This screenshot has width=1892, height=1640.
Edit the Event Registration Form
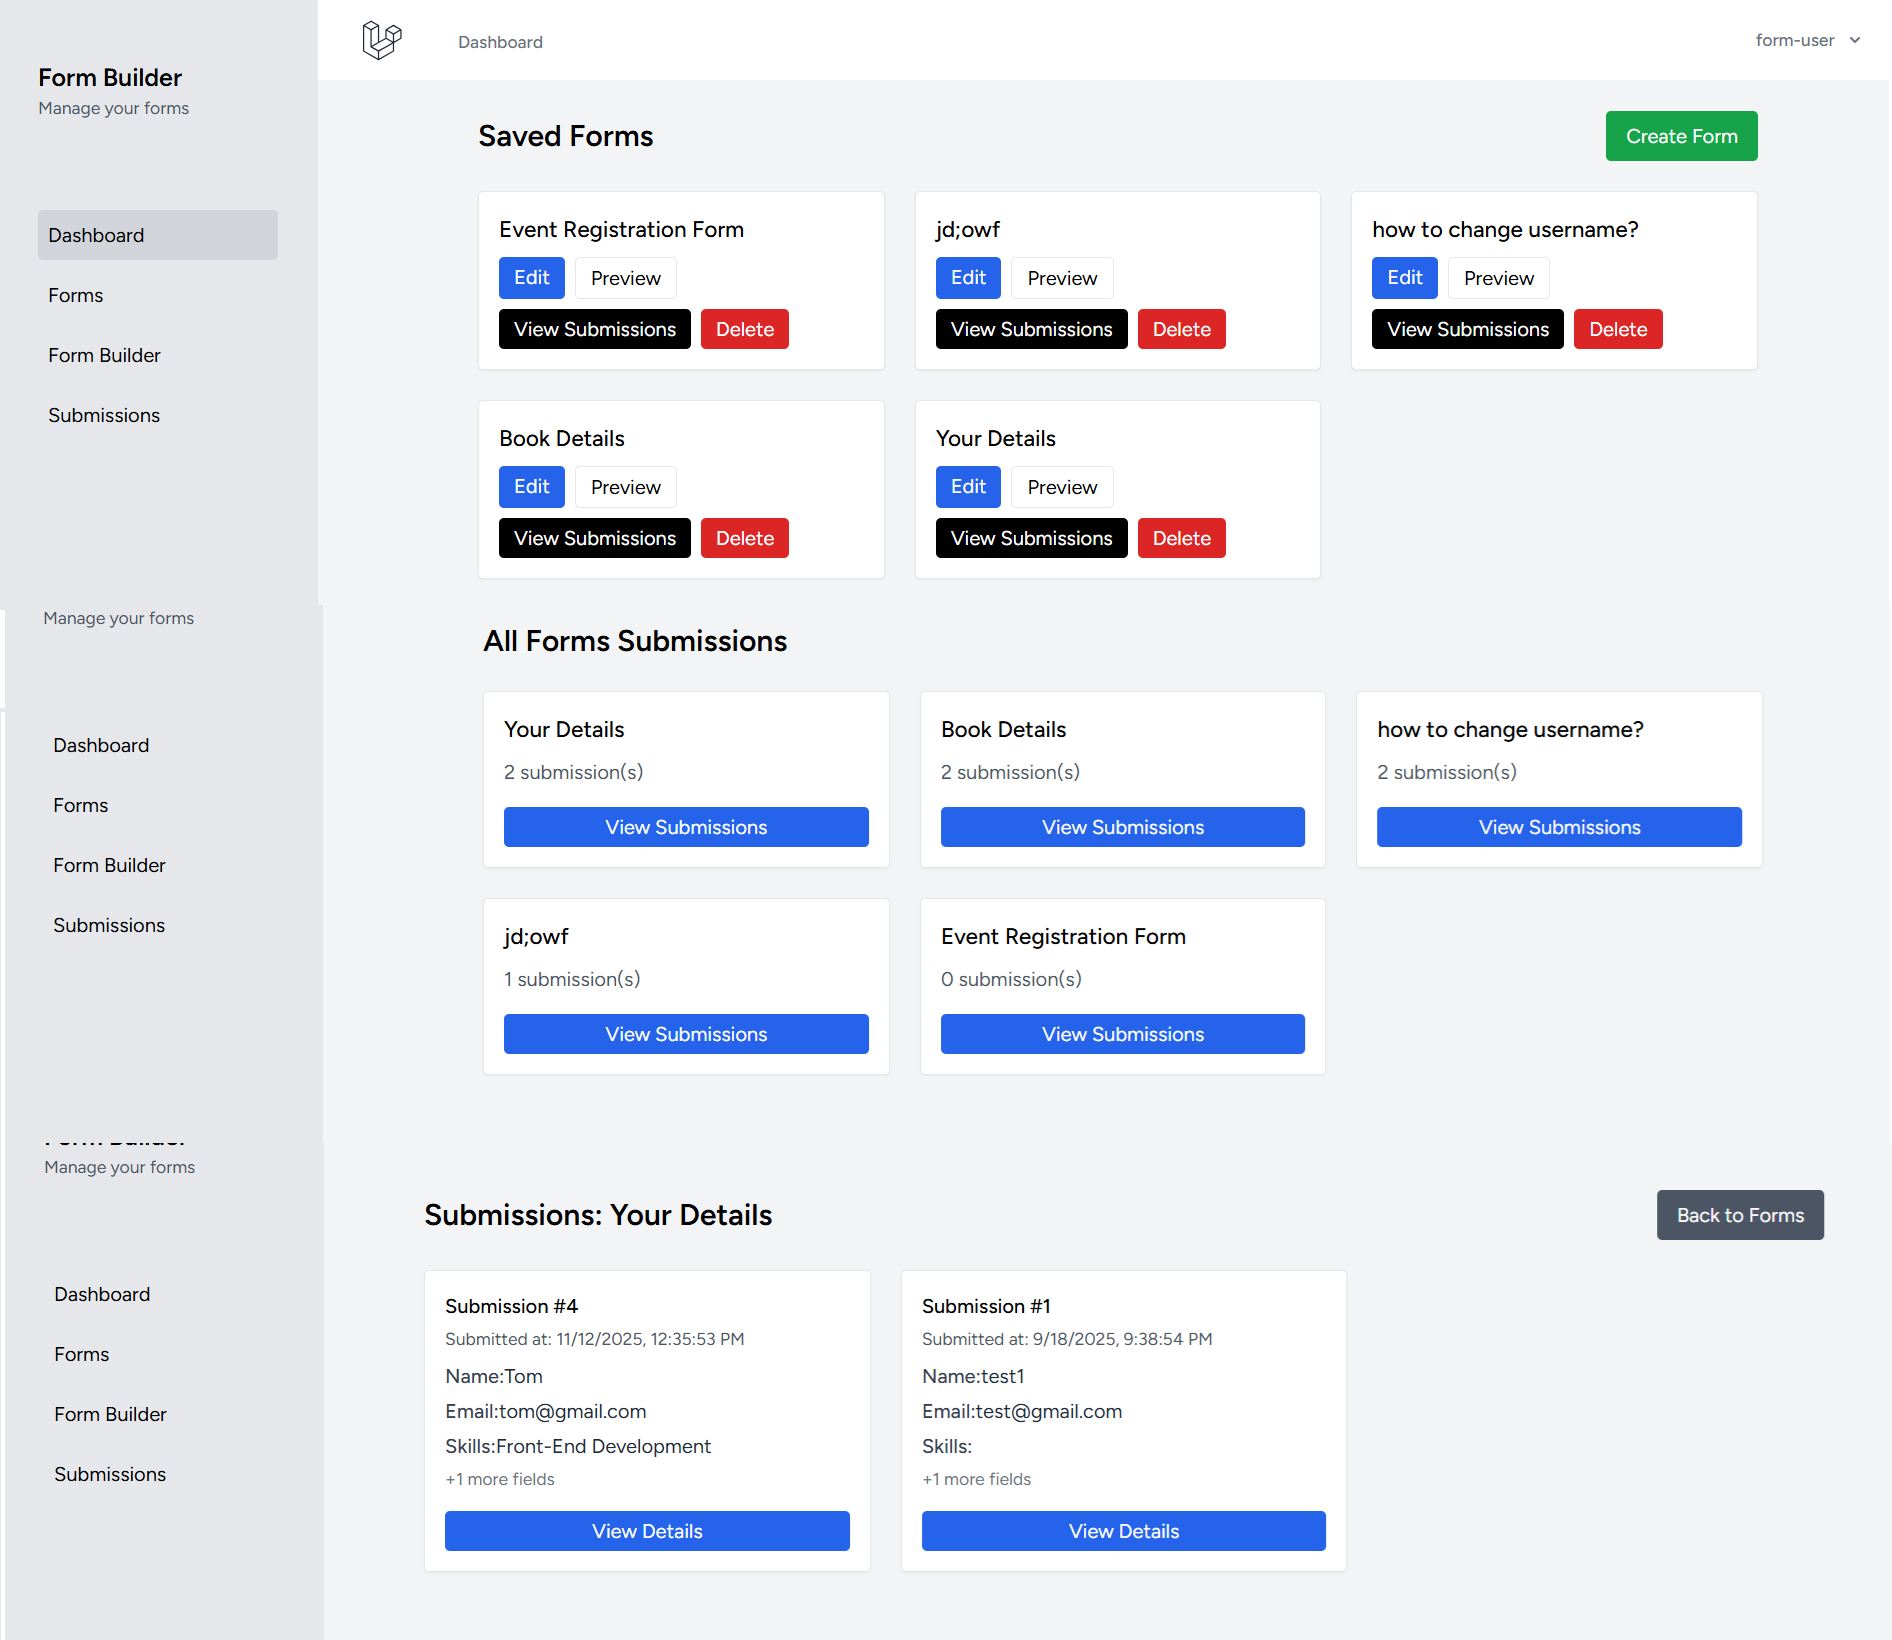(x=531, y=278)
